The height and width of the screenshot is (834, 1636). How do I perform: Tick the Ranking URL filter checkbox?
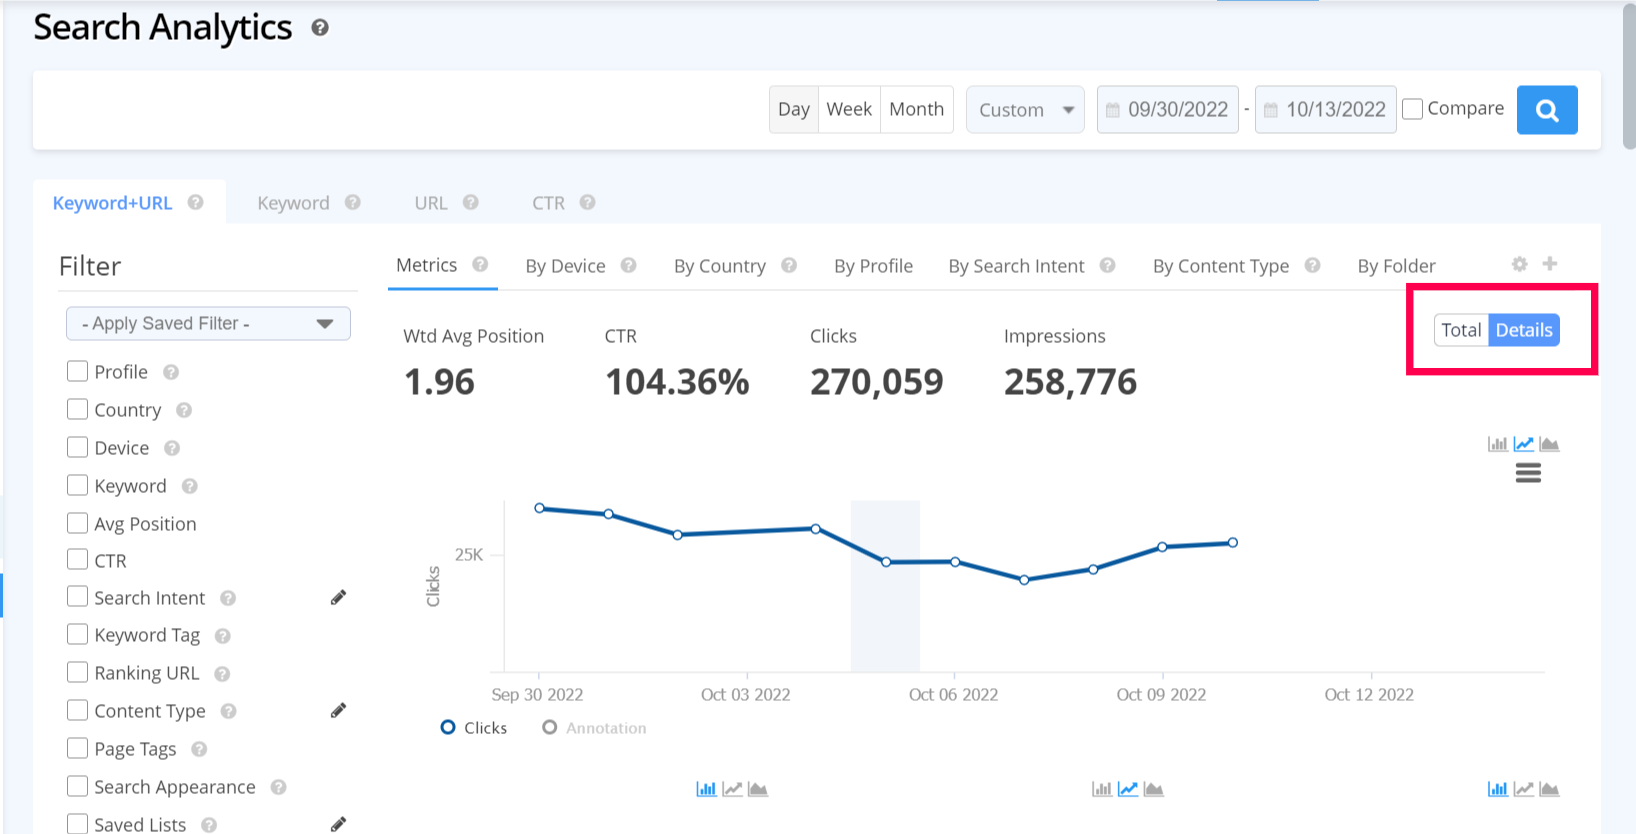77,674
